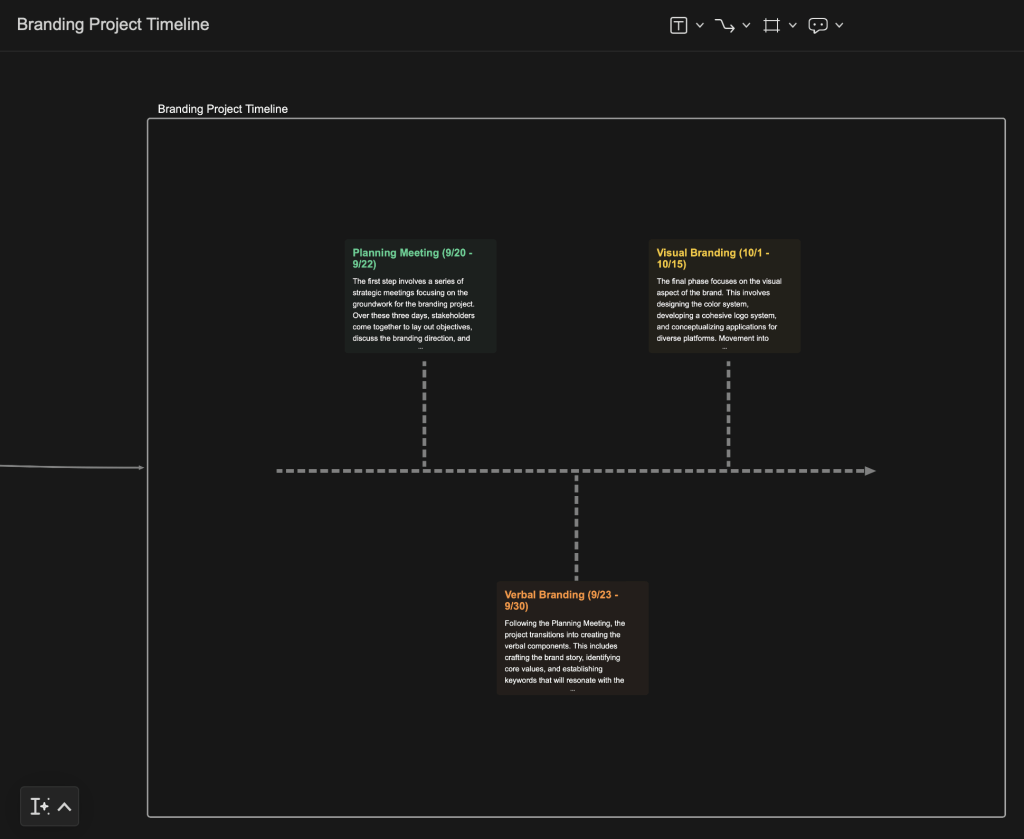Select the Visual Branding (10/1 - 10/15) heading
The image size is (1024, 839).
click(713, 259)
